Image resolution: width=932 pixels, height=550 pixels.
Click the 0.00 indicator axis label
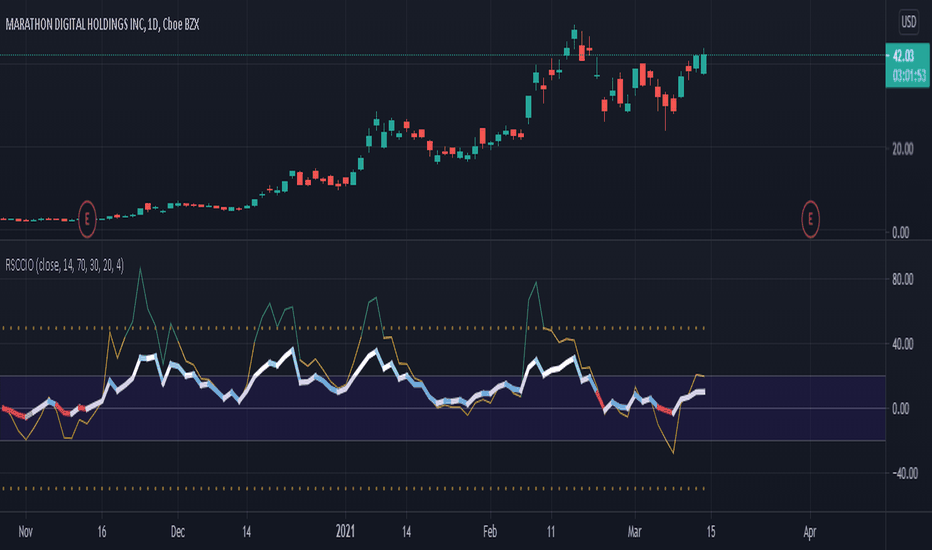tap(900, 409)
